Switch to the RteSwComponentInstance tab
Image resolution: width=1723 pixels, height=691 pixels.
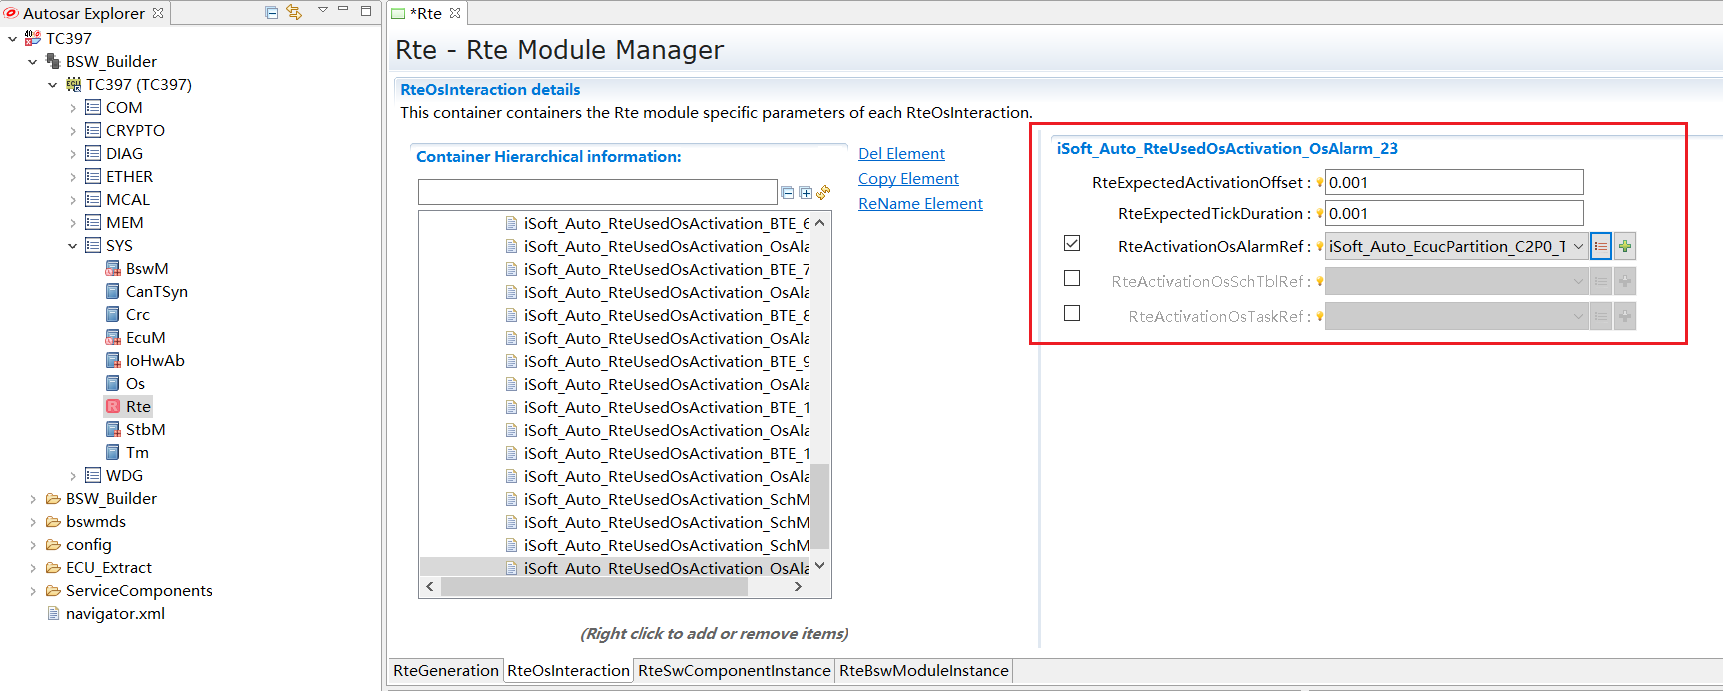[734, 671]
